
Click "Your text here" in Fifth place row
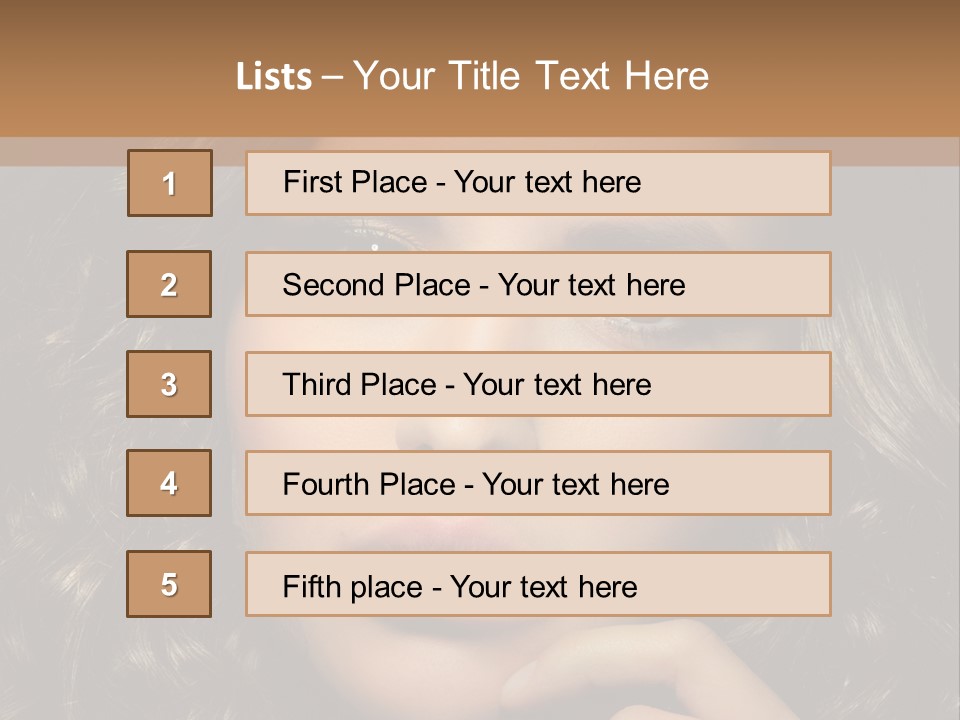click(x=543, y=586)
